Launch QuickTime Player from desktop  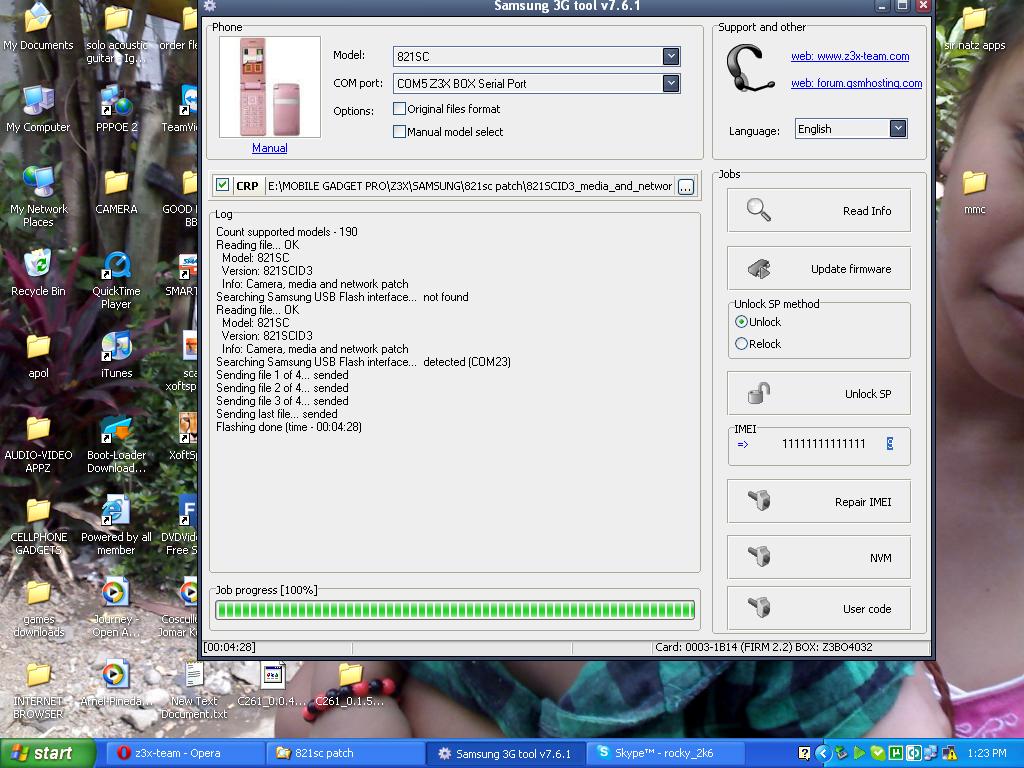(116, 280)
